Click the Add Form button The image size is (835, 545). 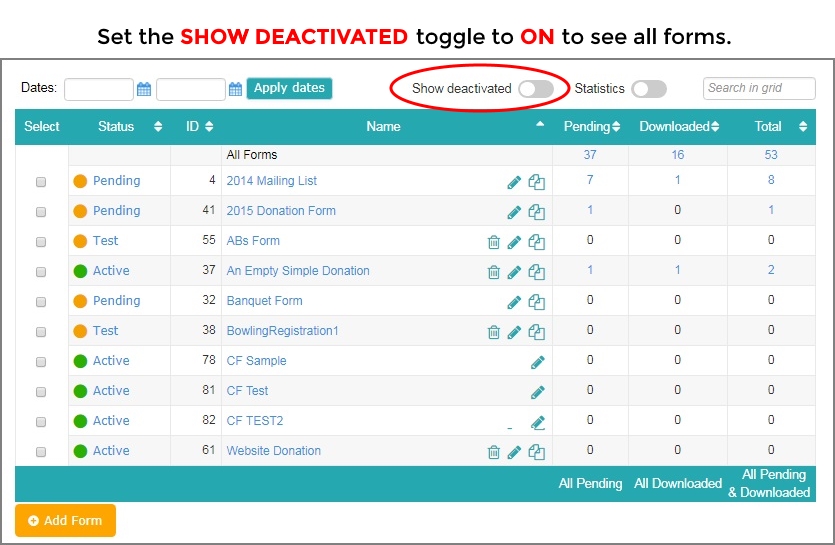(66, 520)
